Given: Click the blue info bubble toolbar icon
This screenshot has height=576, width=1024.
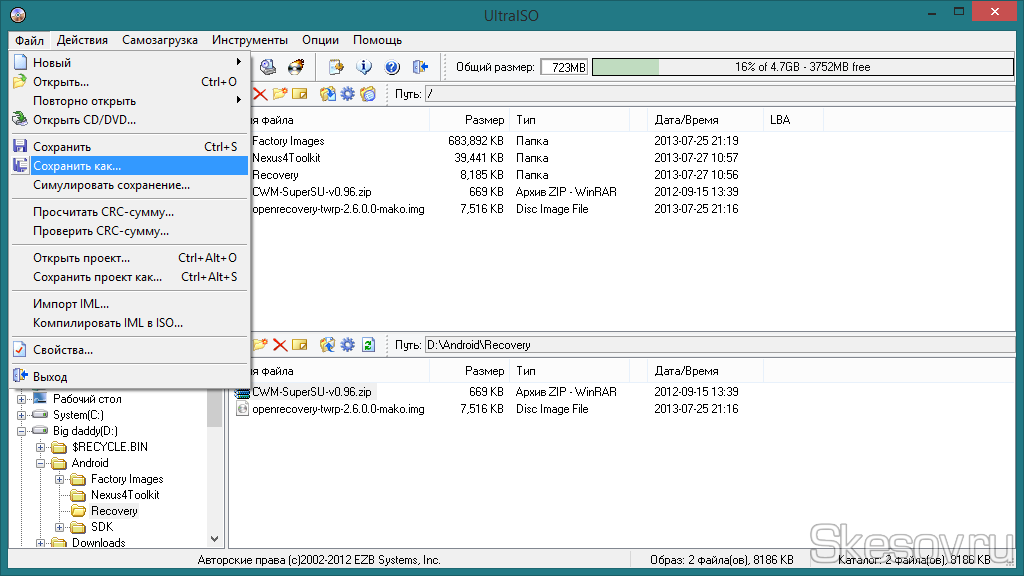Looking at the screenshot, I should (x=364, y=67).
